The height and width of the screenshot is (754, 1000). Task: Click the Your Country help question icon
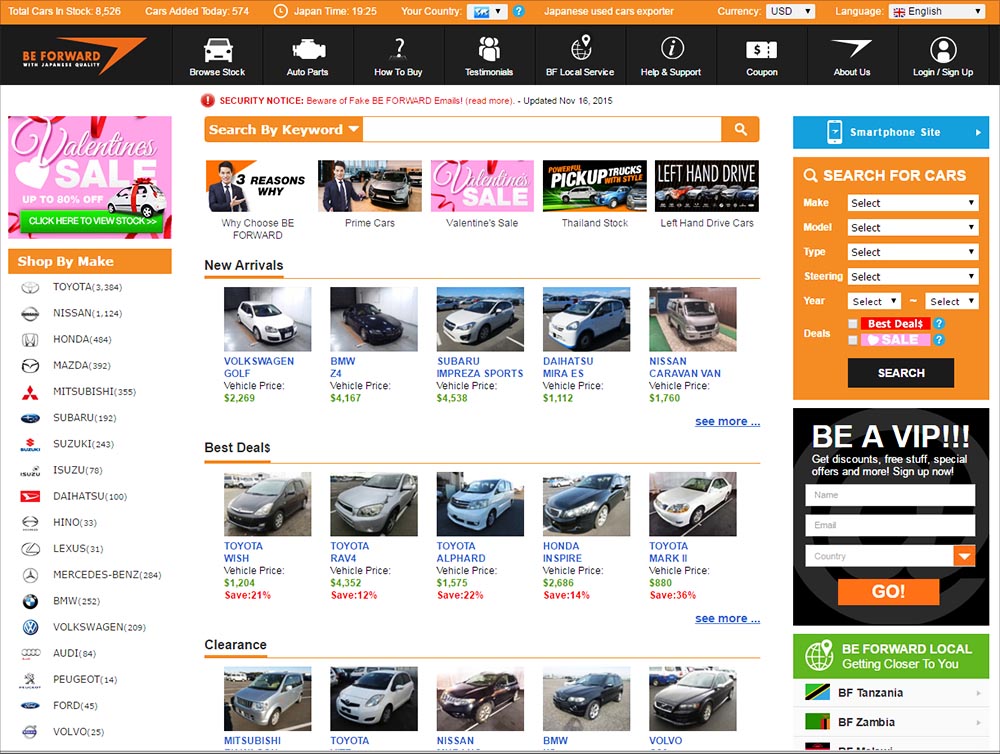(x=519, y=11)
